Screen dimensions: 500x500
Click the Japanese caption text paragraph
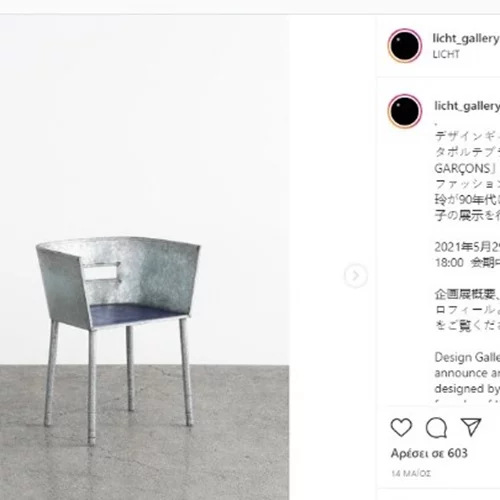[x=467, y=176]
